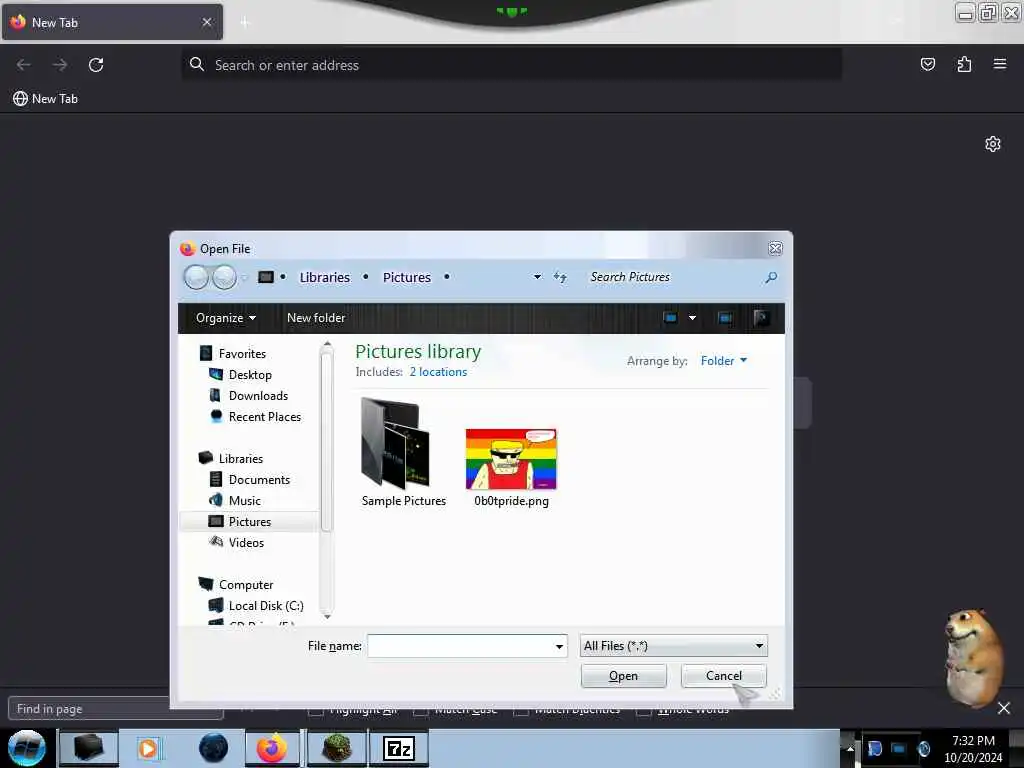Open the dark globe taskbar icon

[x=213, y=748]
